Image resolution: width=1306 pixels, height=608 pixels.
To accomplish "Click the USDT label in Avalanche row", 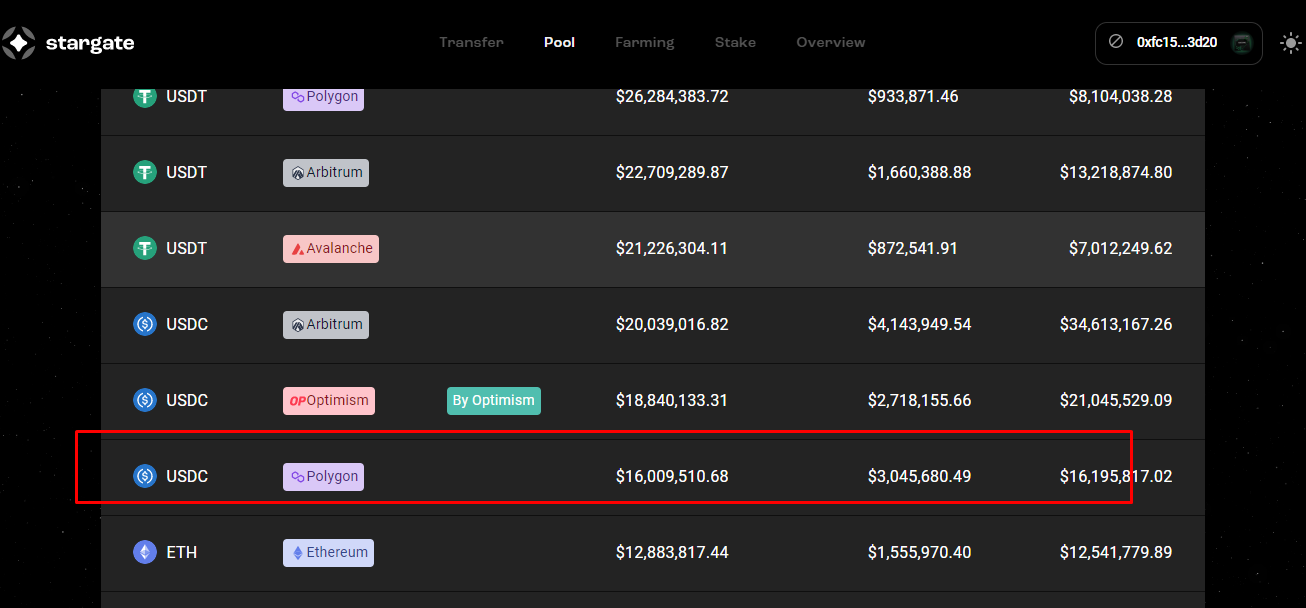I will (x=187, y=248).
